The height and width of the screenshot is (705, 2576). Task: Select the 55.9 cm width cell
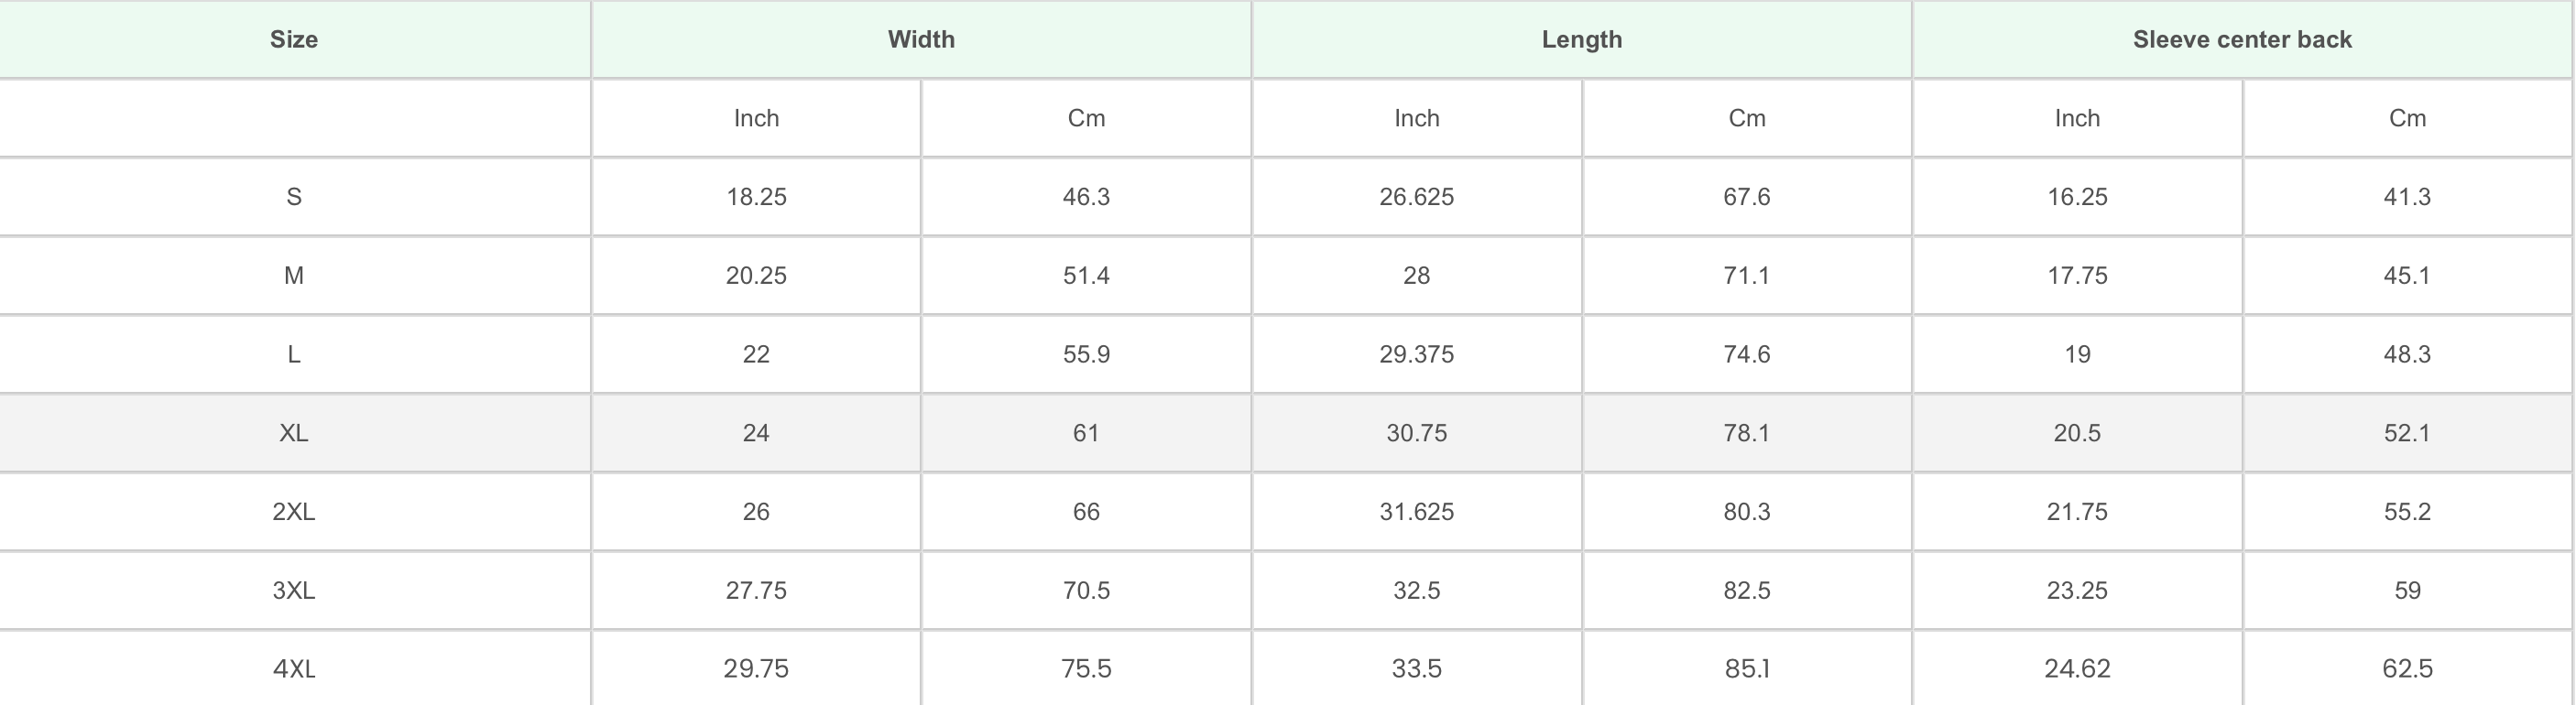[1086, 354]
